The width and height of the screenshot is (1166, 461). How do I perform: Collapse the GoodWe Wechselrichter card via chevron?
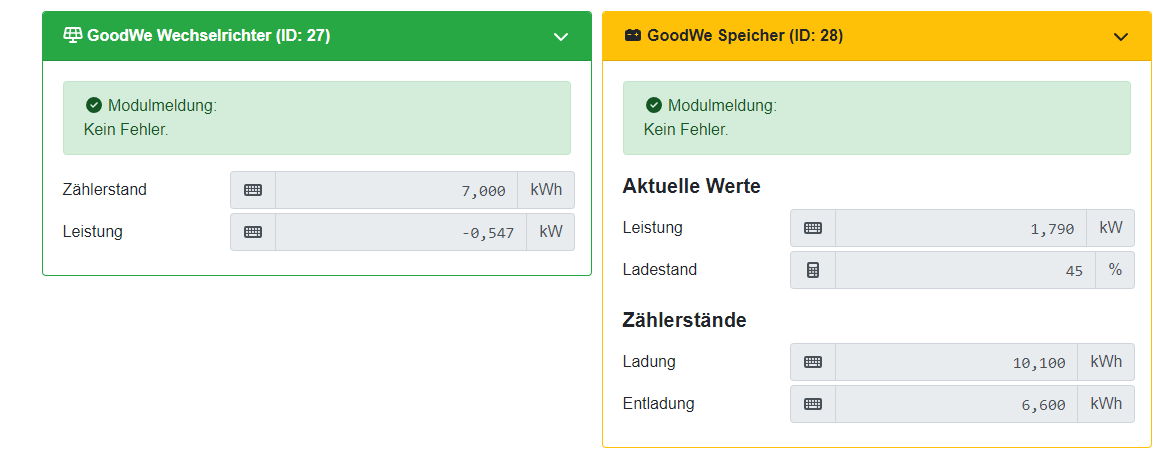click(x=561, y=37)
